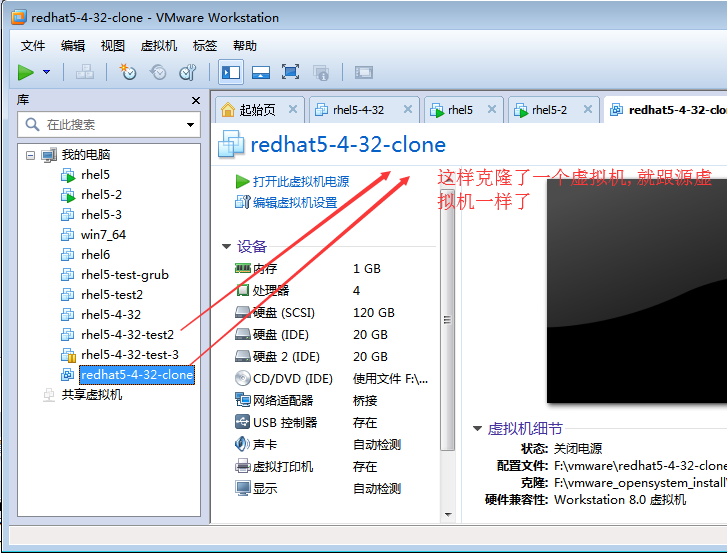Open the 视图 menu
Image resolution: width=727 pixels, height=553 pixels.
(x=113, y=46)
